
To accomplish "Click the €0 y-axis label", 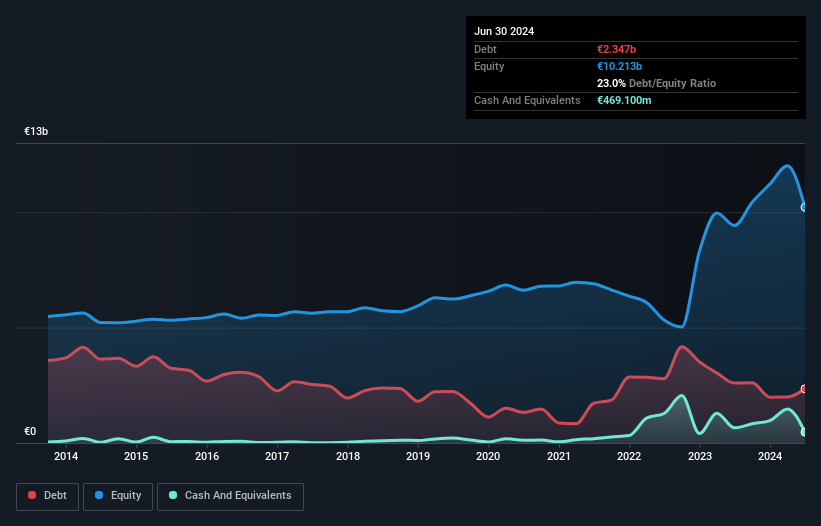I will pyautogui.click(x=30, y=431).
